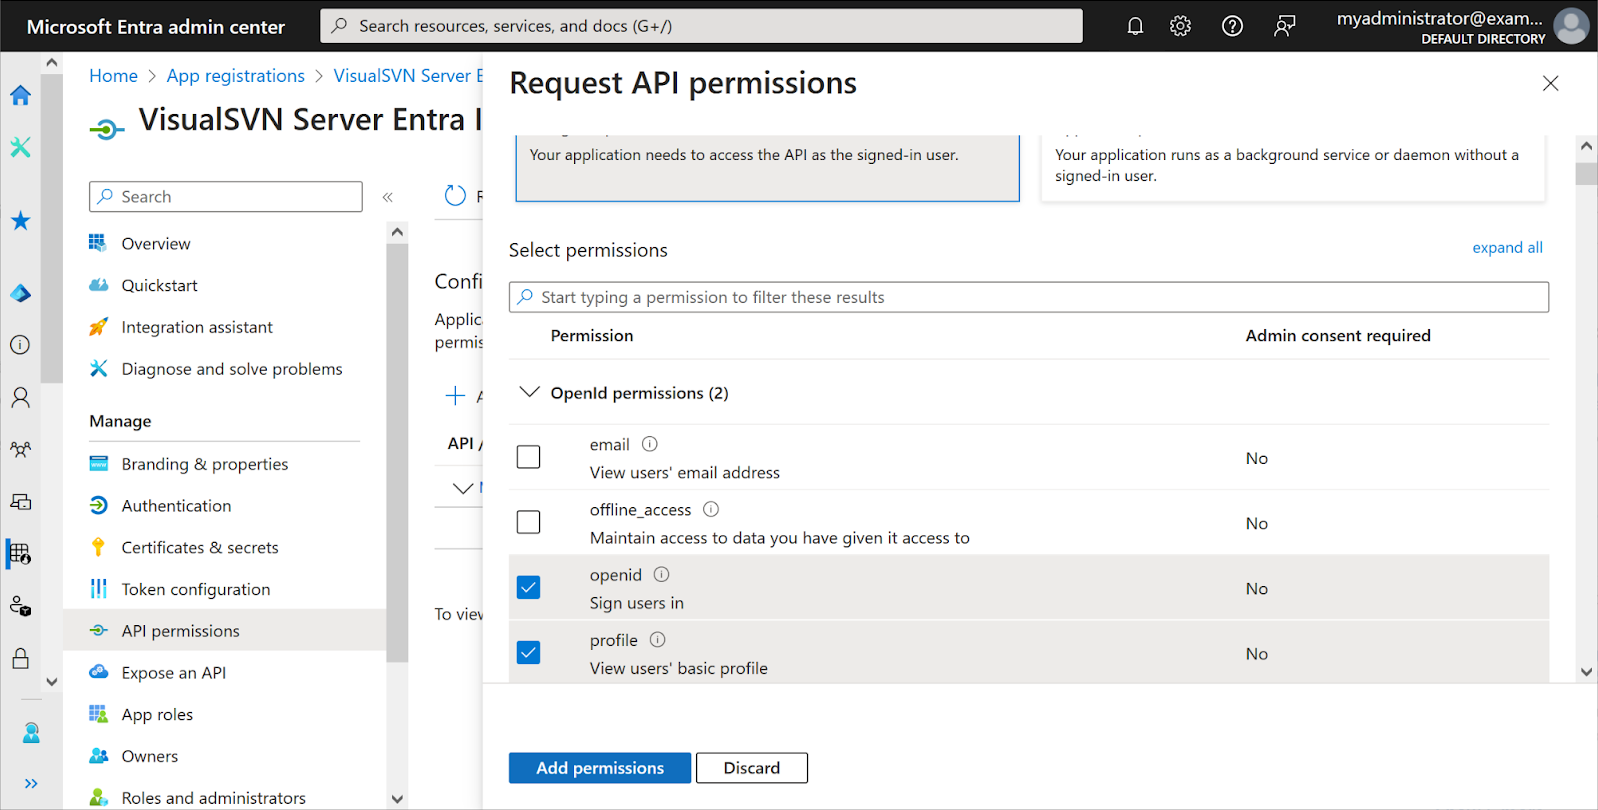Open notifications bell icon
The height and width of the screenshot is (810, 1598).
[x=1135, y=26]
